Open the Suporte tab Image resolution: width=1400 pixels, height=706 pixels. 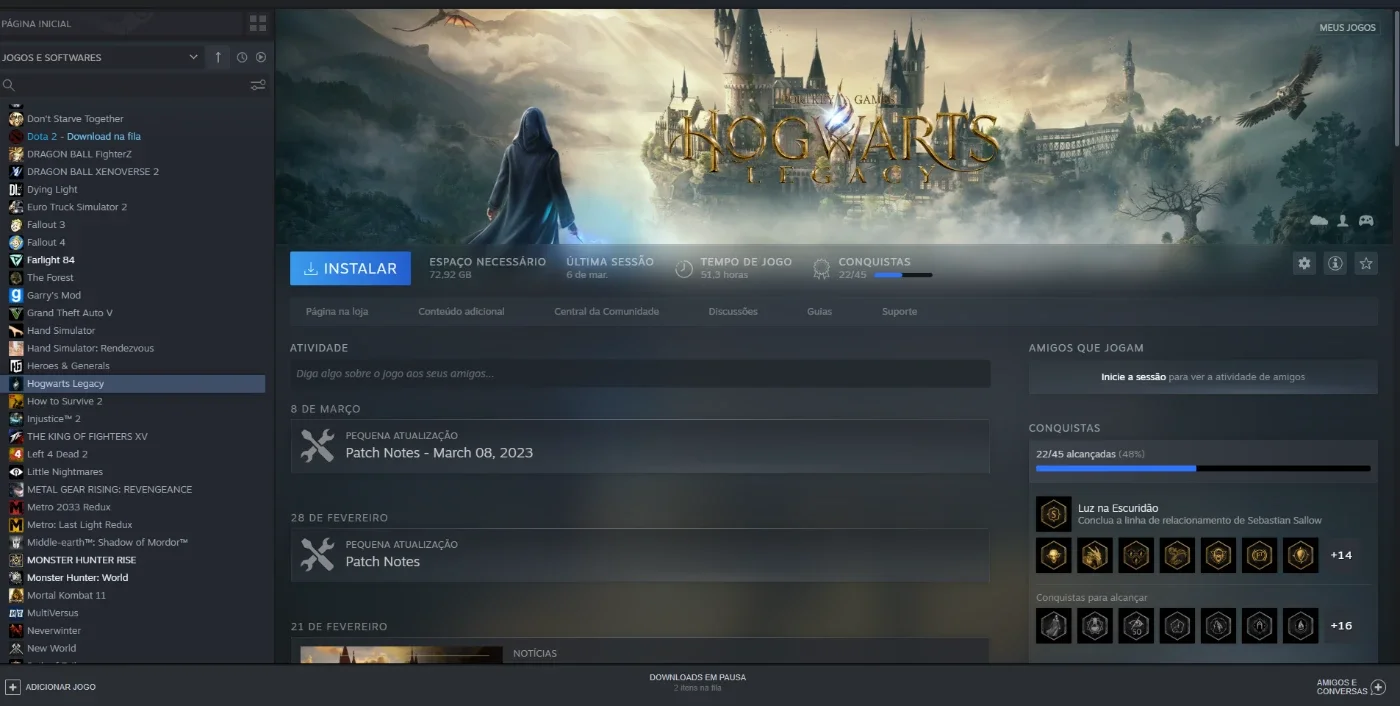point(899,311)
